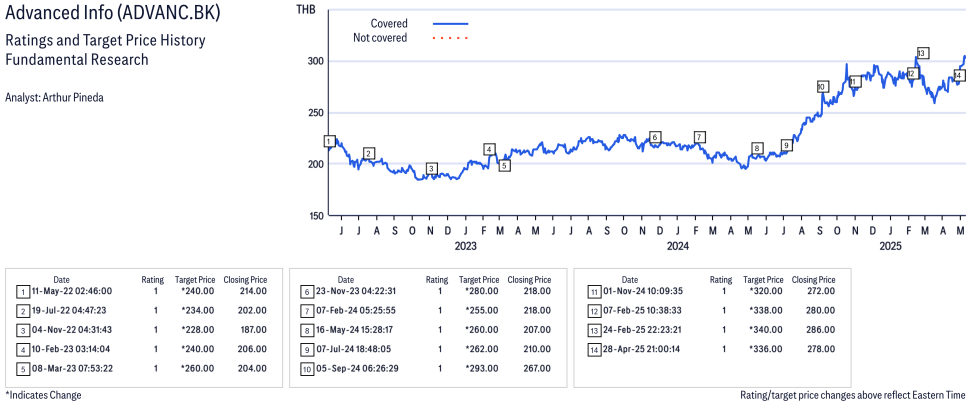Click chart marker 10 near September 2024

coord(822,86)
